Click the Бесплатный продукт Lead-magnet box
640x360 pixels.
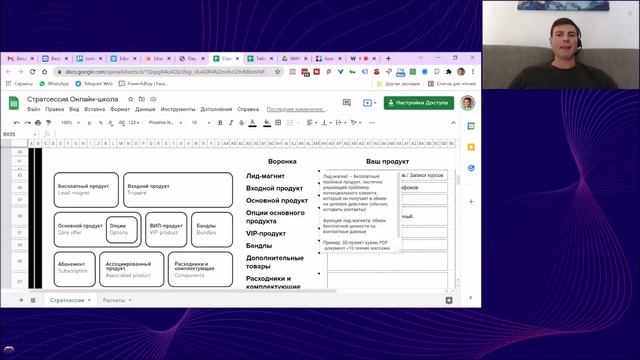point(86,189)
